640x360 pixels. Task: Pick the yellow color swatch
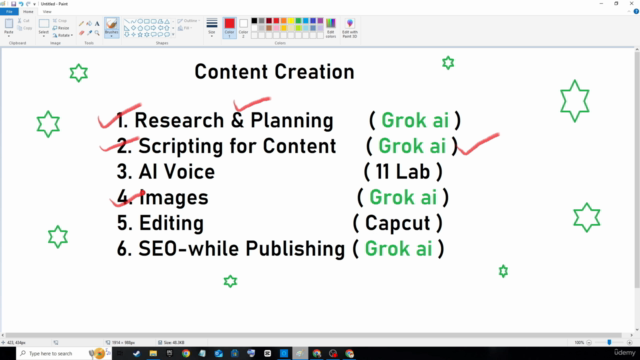pos(291,21)
